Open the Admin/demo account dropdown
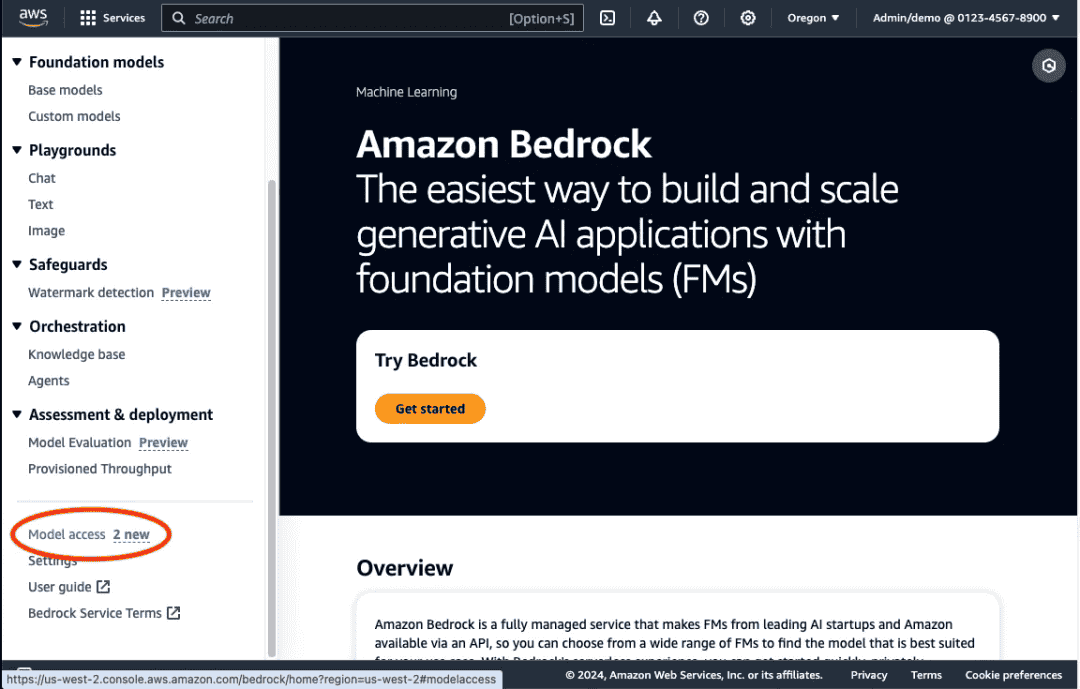Screen dimensions: 1080x689 [x=965, y=18]
